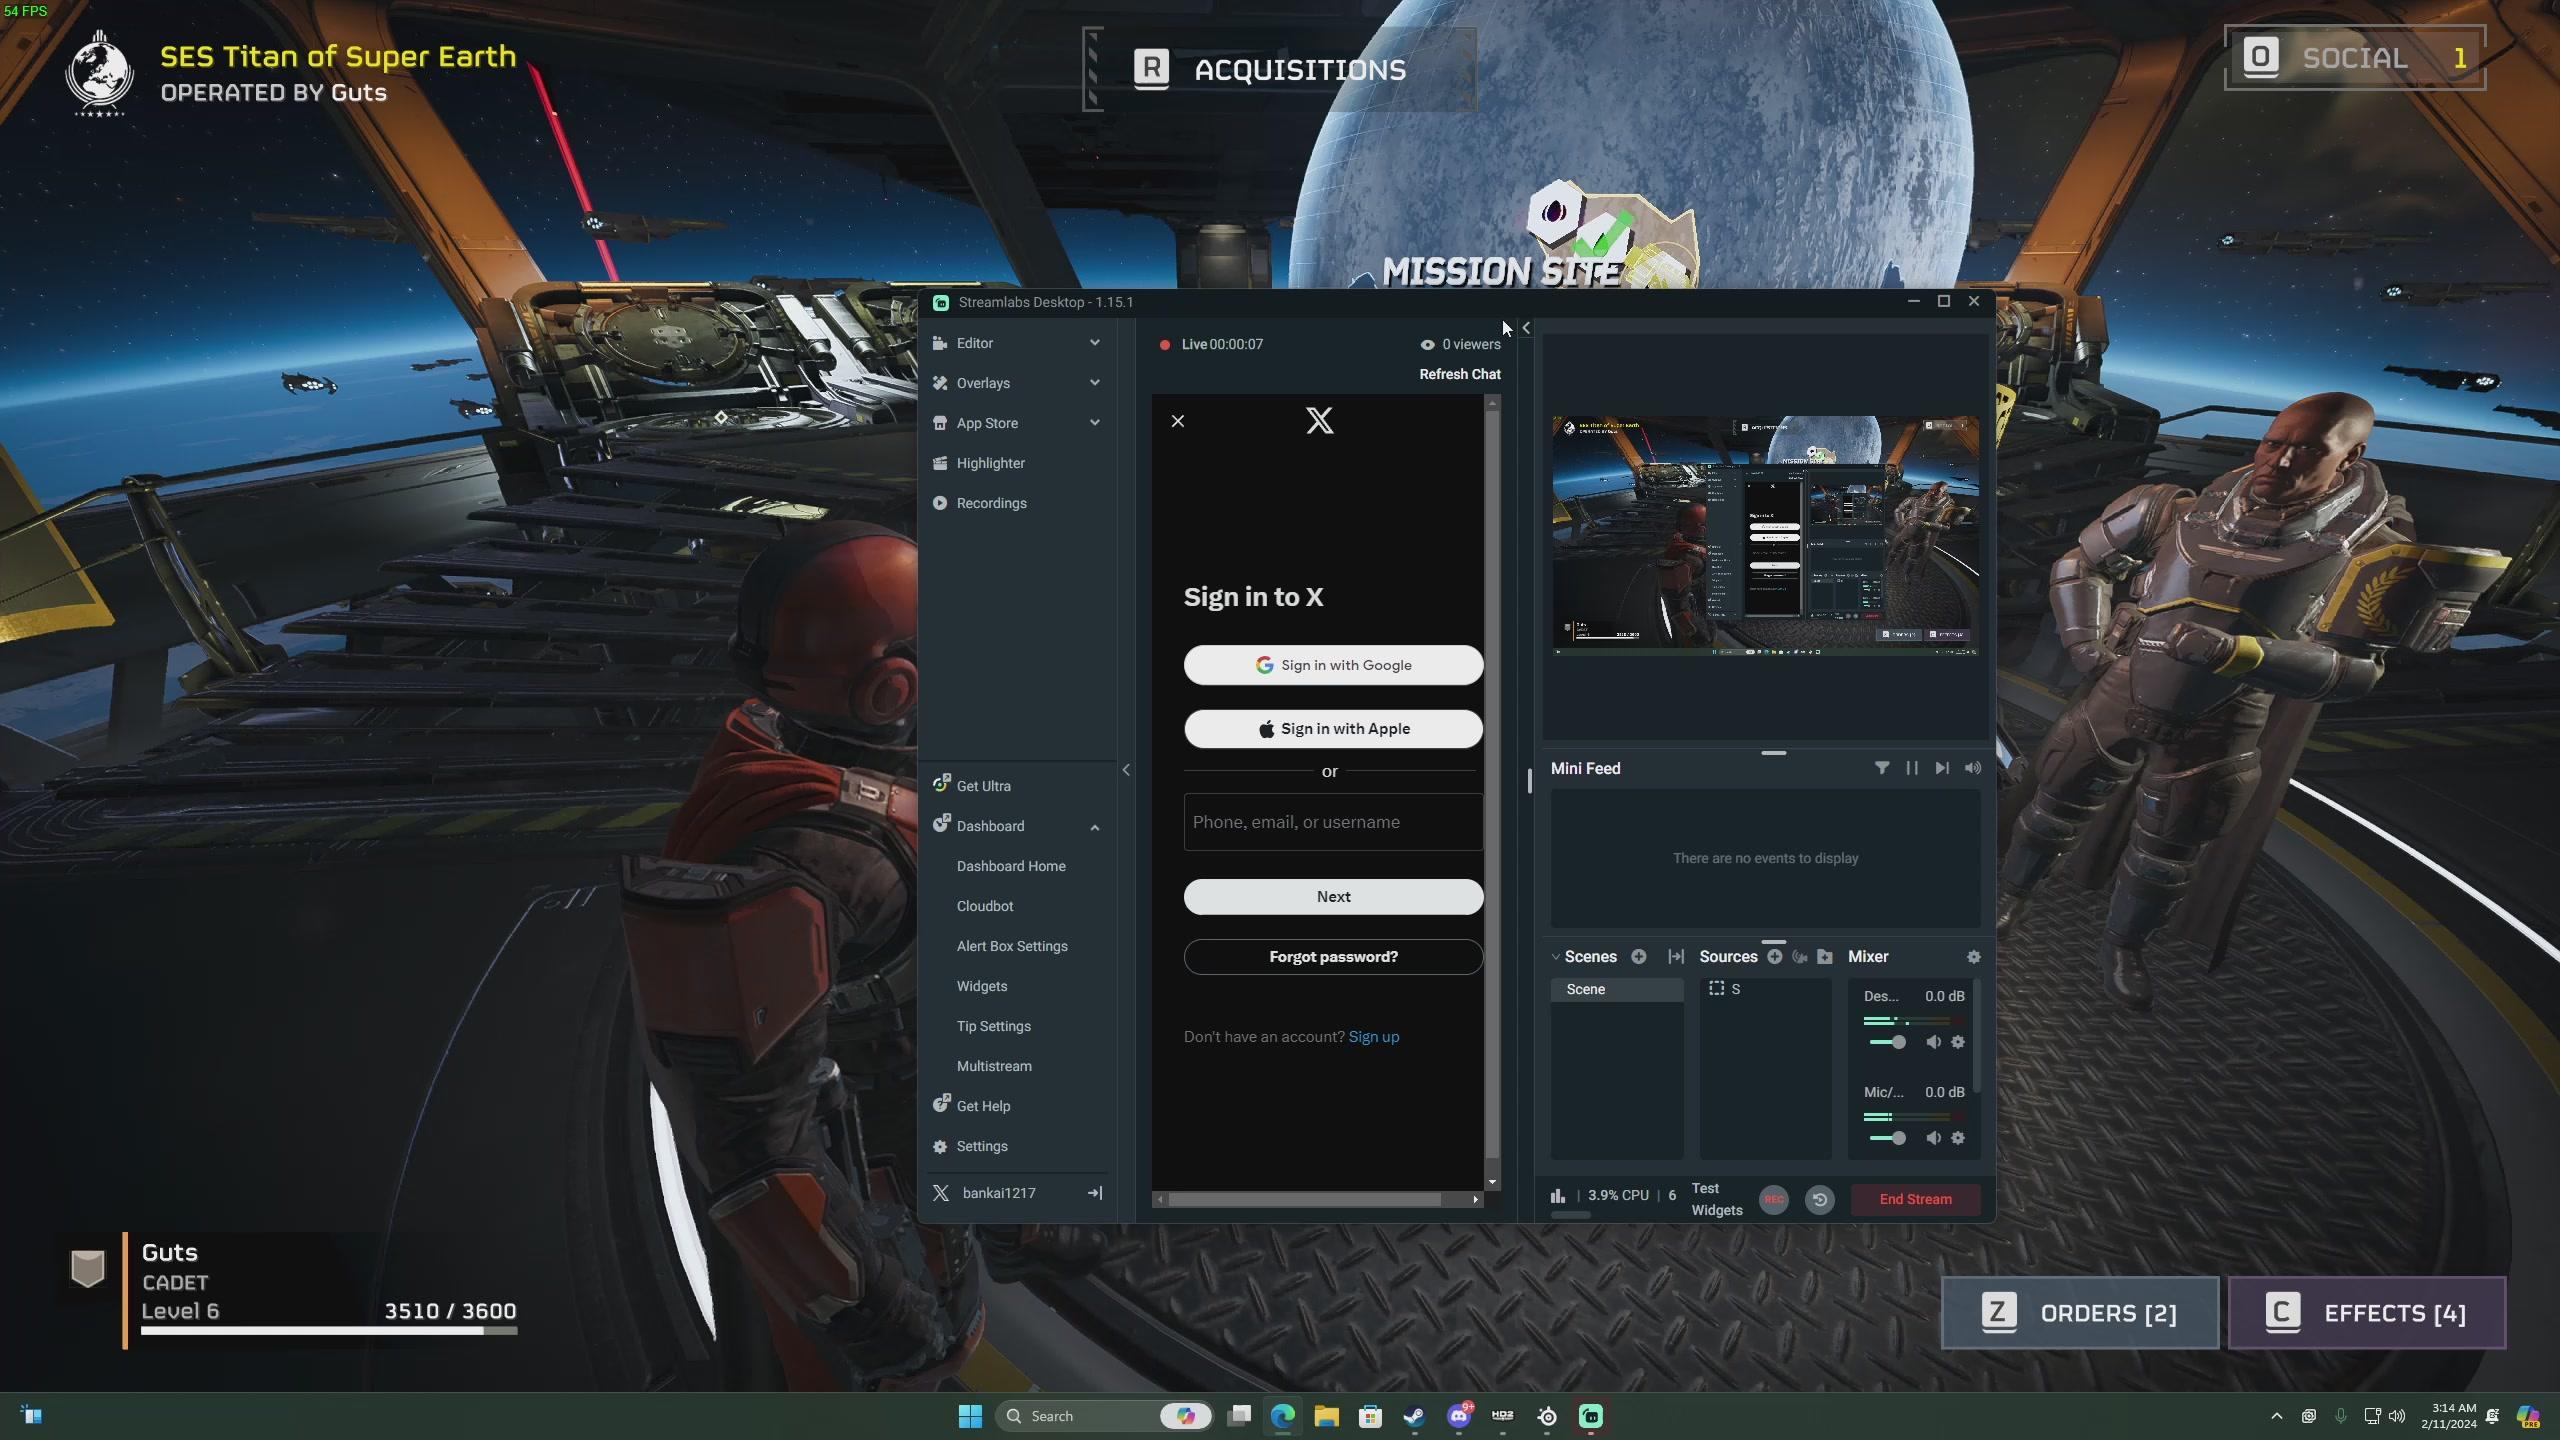The height and width of the screenshot is (1440, 2560).
Task: Pause the Mini Feed event stream
Action: pos(1912,767)
